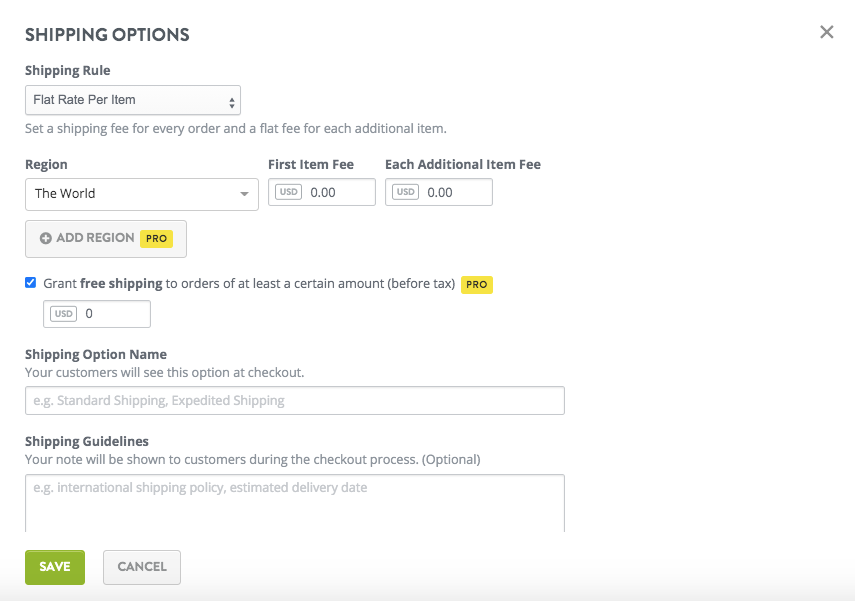
Task: Open the Shipping Rule dropdown
Action: tap(133, 100)
